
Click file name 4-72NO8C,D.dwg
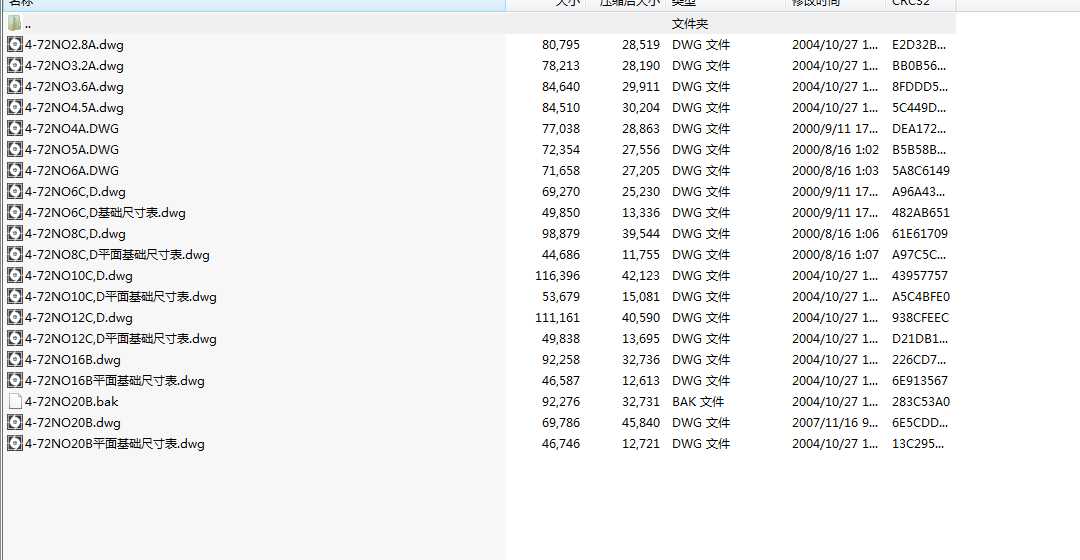click(x=75, y=234)
